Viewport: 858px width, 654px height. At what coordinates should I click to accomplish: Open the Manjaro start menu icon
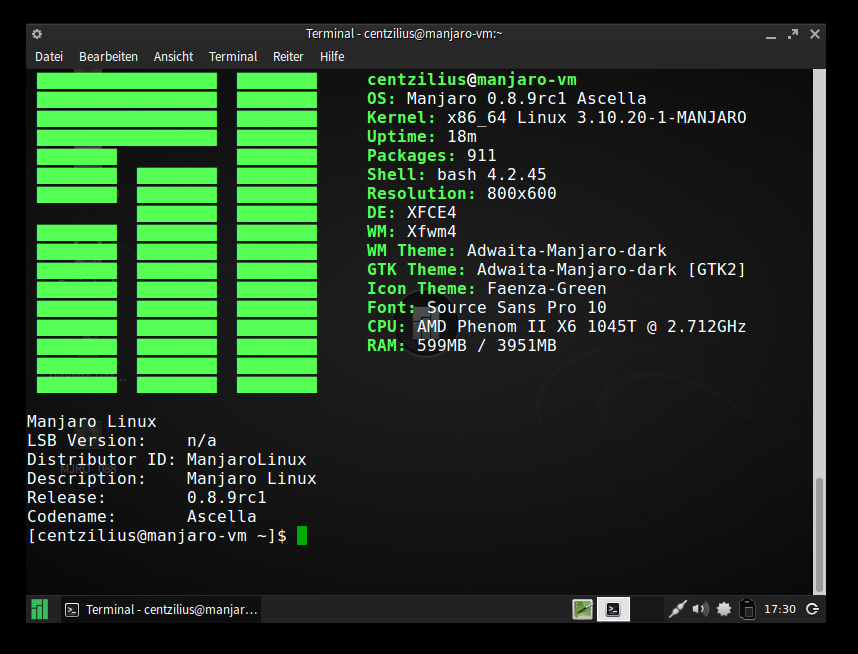39,609
